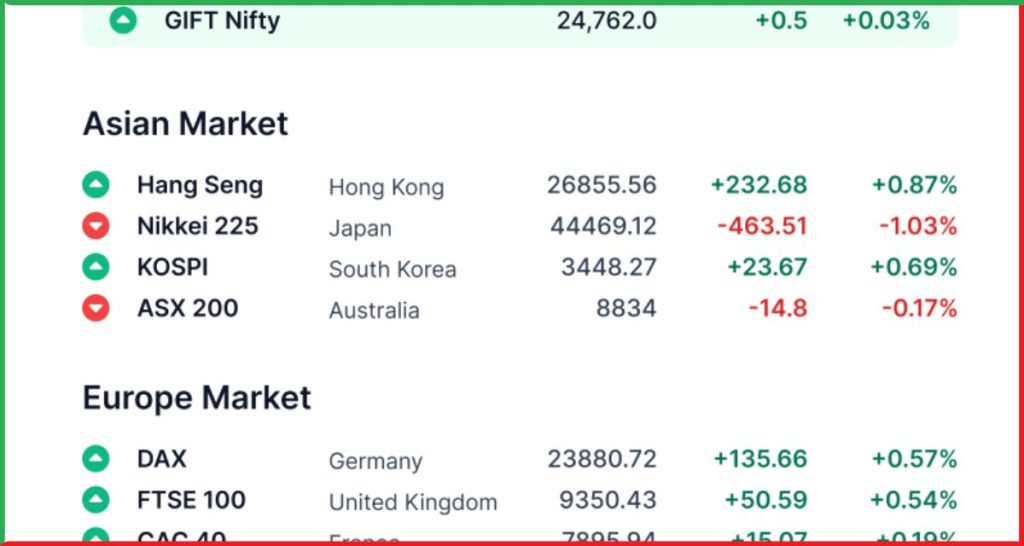The image size is (1024, 546).
Task: Open the FTSE 100 index entry
Action: (x=191, y=500)
